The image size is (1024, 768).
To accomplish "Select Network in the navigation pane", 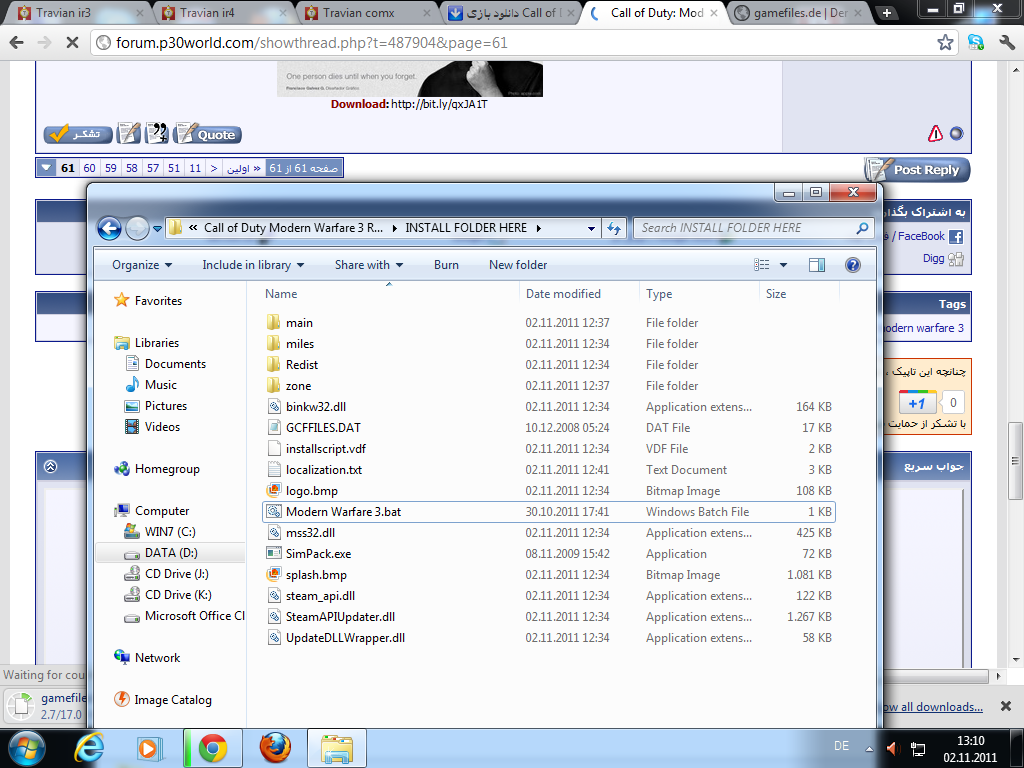I will point(157,658).
